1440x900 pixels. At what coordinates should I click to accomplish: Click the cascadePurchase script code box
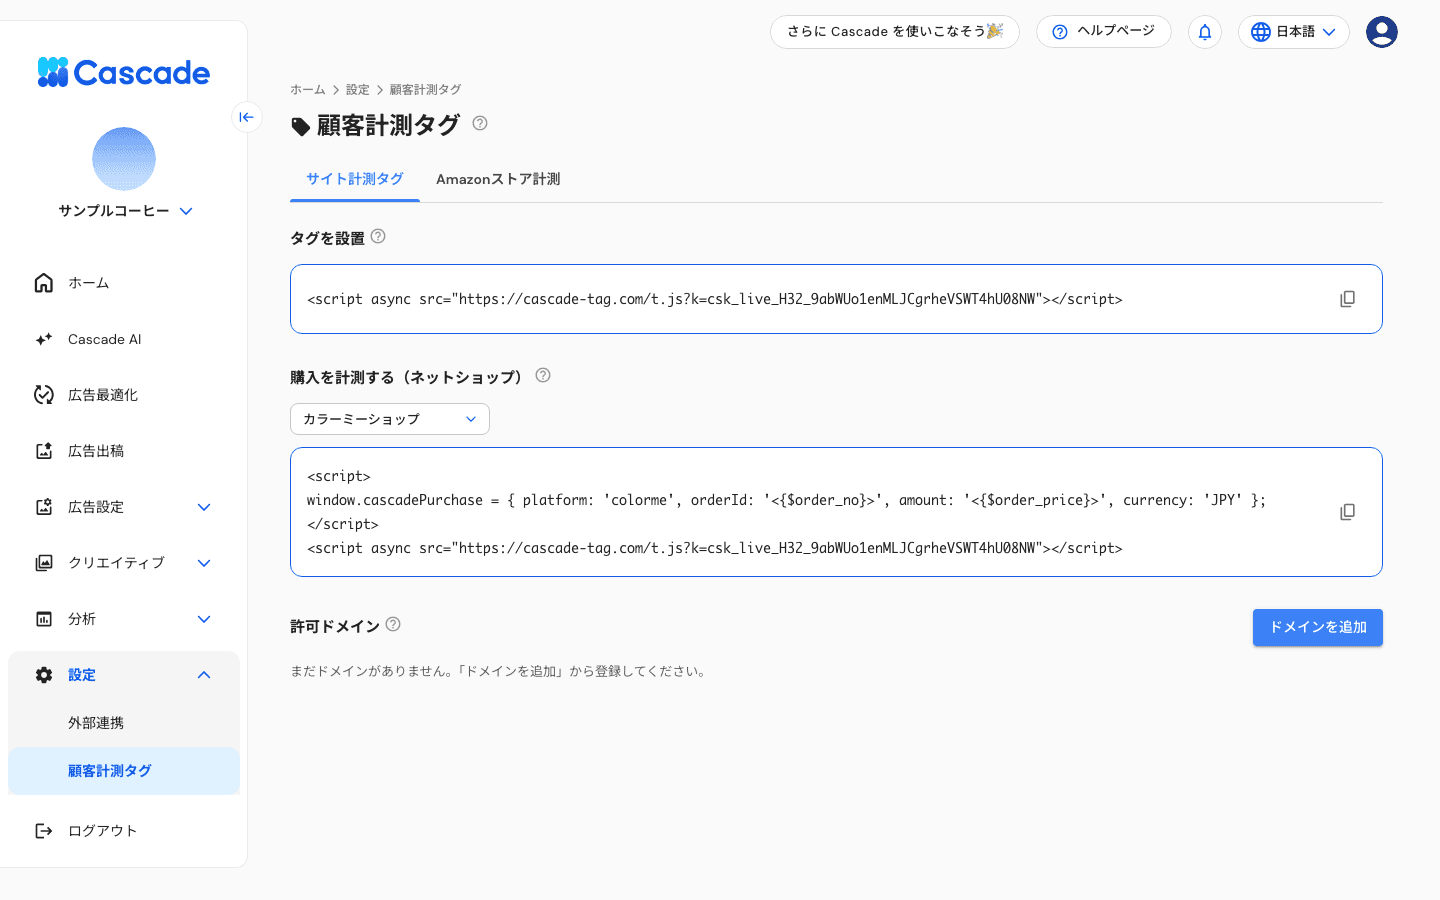point(836,512)
